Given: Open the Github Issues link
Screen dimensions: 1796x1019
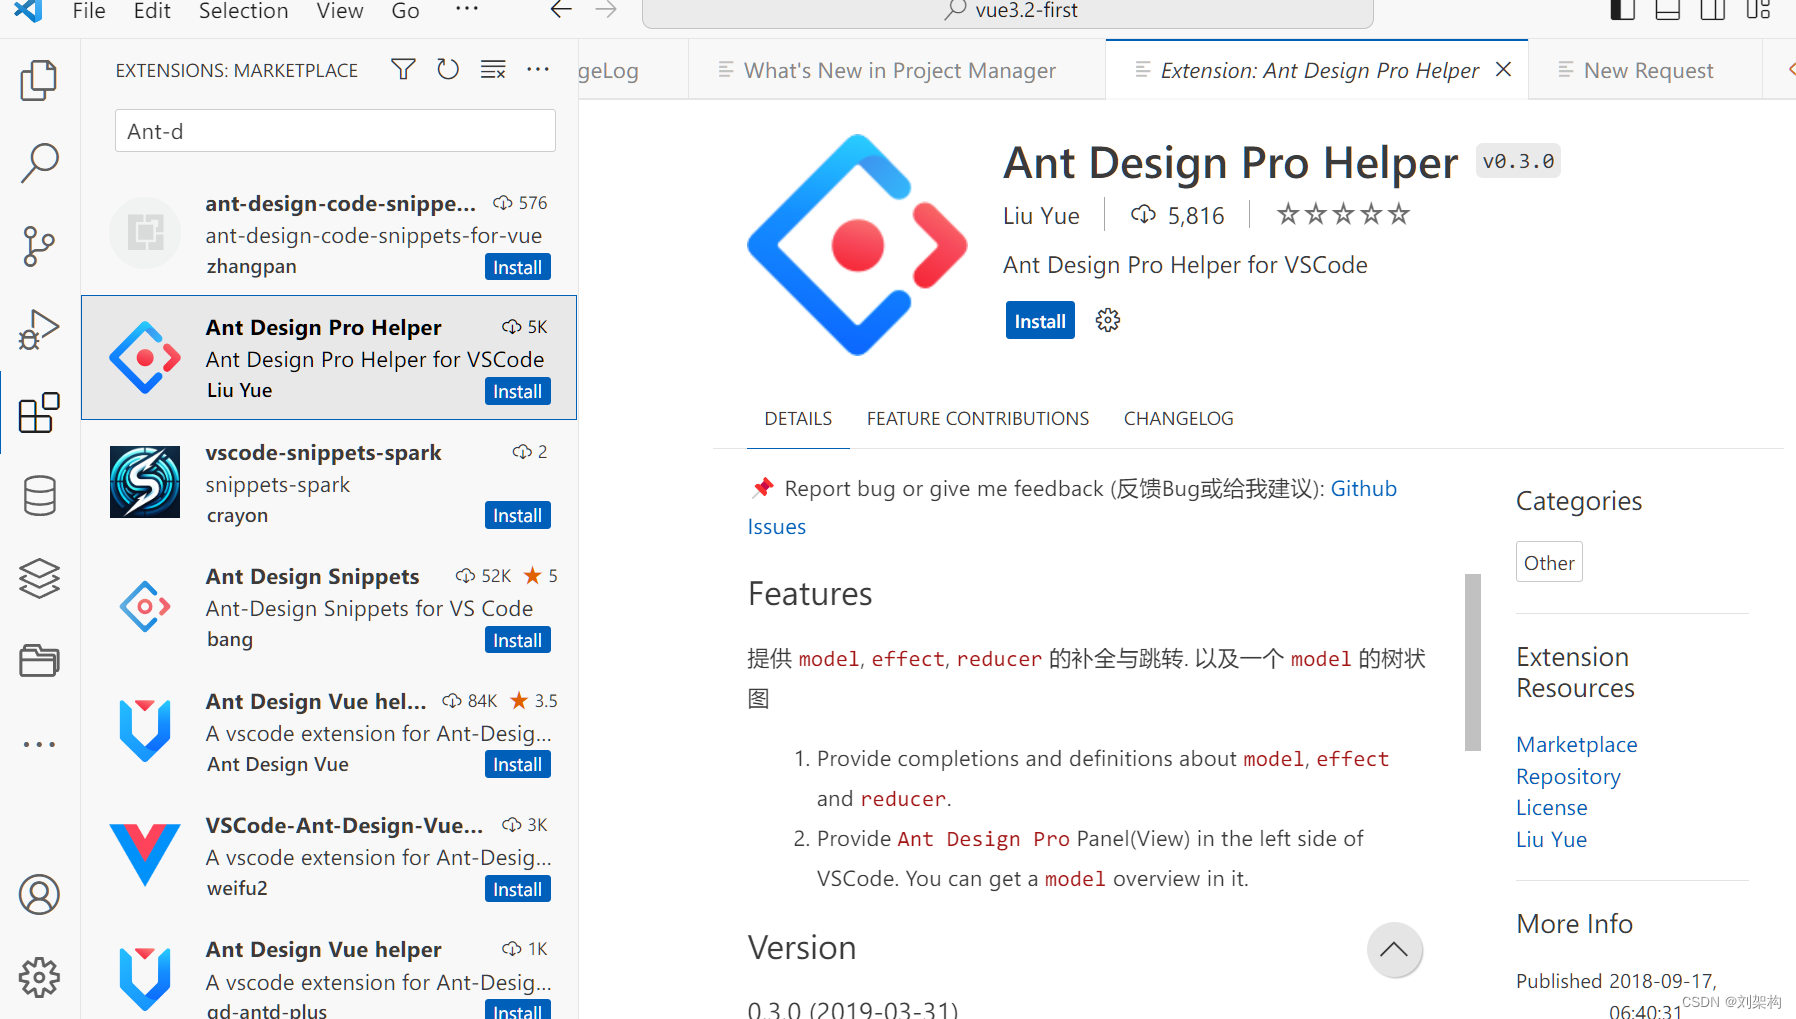Looking at the screenshot, I should [x=1363, y=488].
